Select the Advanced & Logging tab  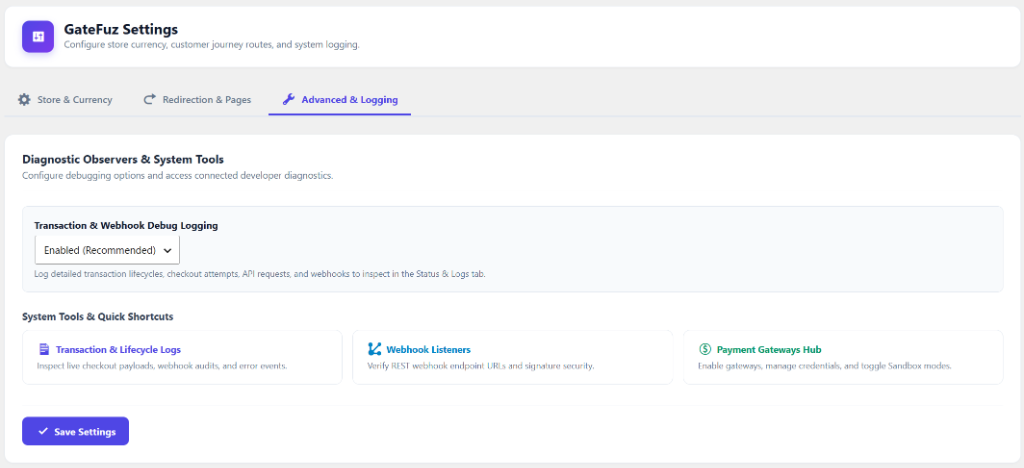tap(340, 100)
